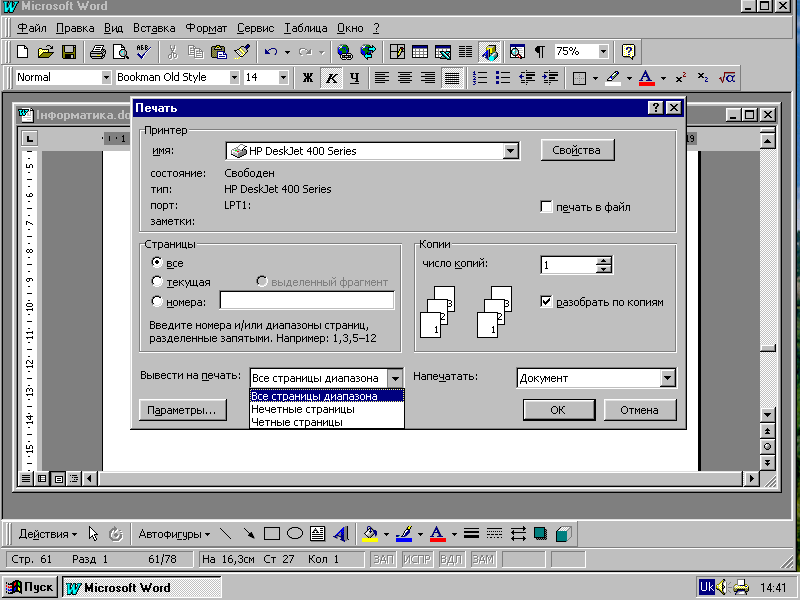Expand the Автофигуры menu

[174, 534]
